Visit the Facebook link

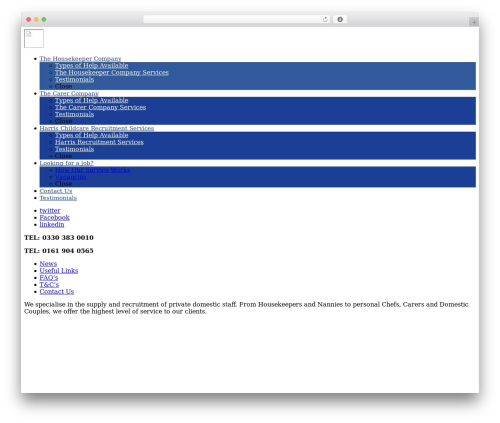click(x=54, y=218)
